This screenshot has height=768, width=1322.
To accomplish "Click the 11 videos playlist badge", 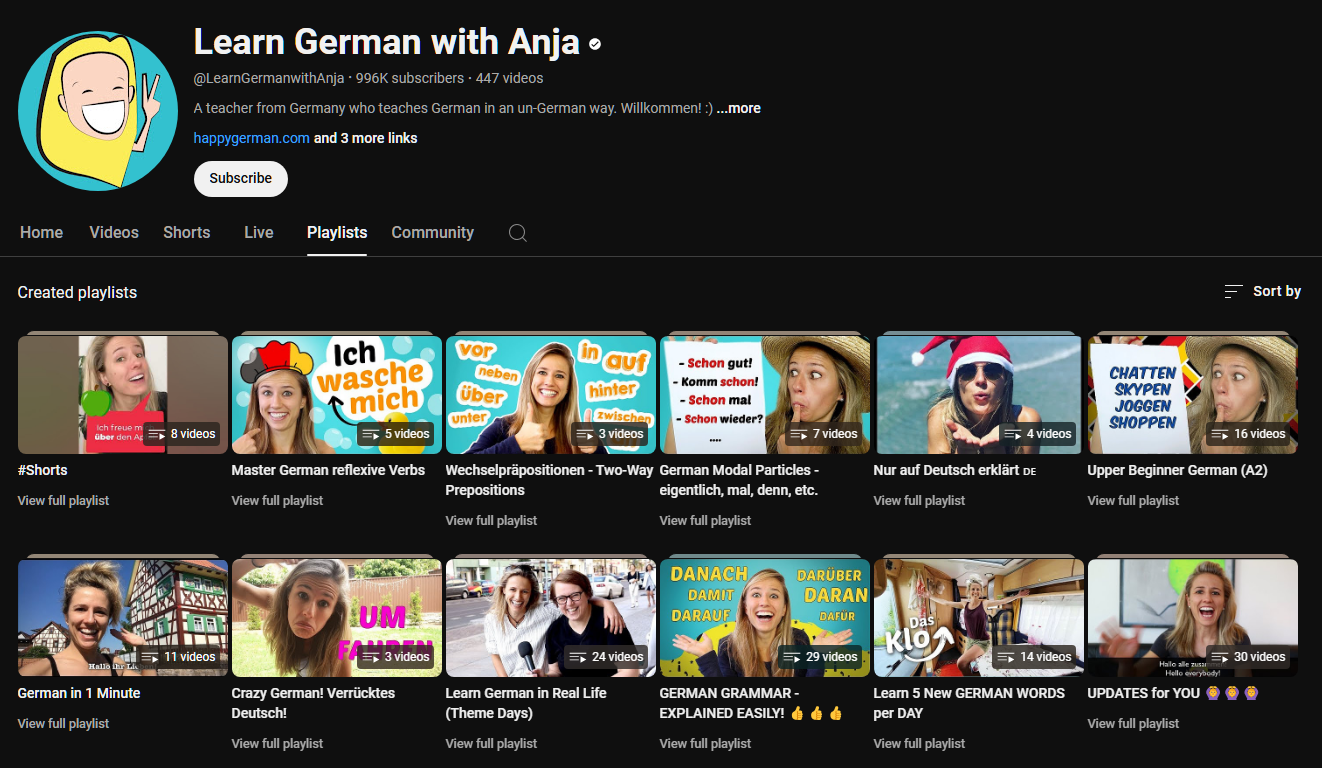I will [x=178, y=657].
